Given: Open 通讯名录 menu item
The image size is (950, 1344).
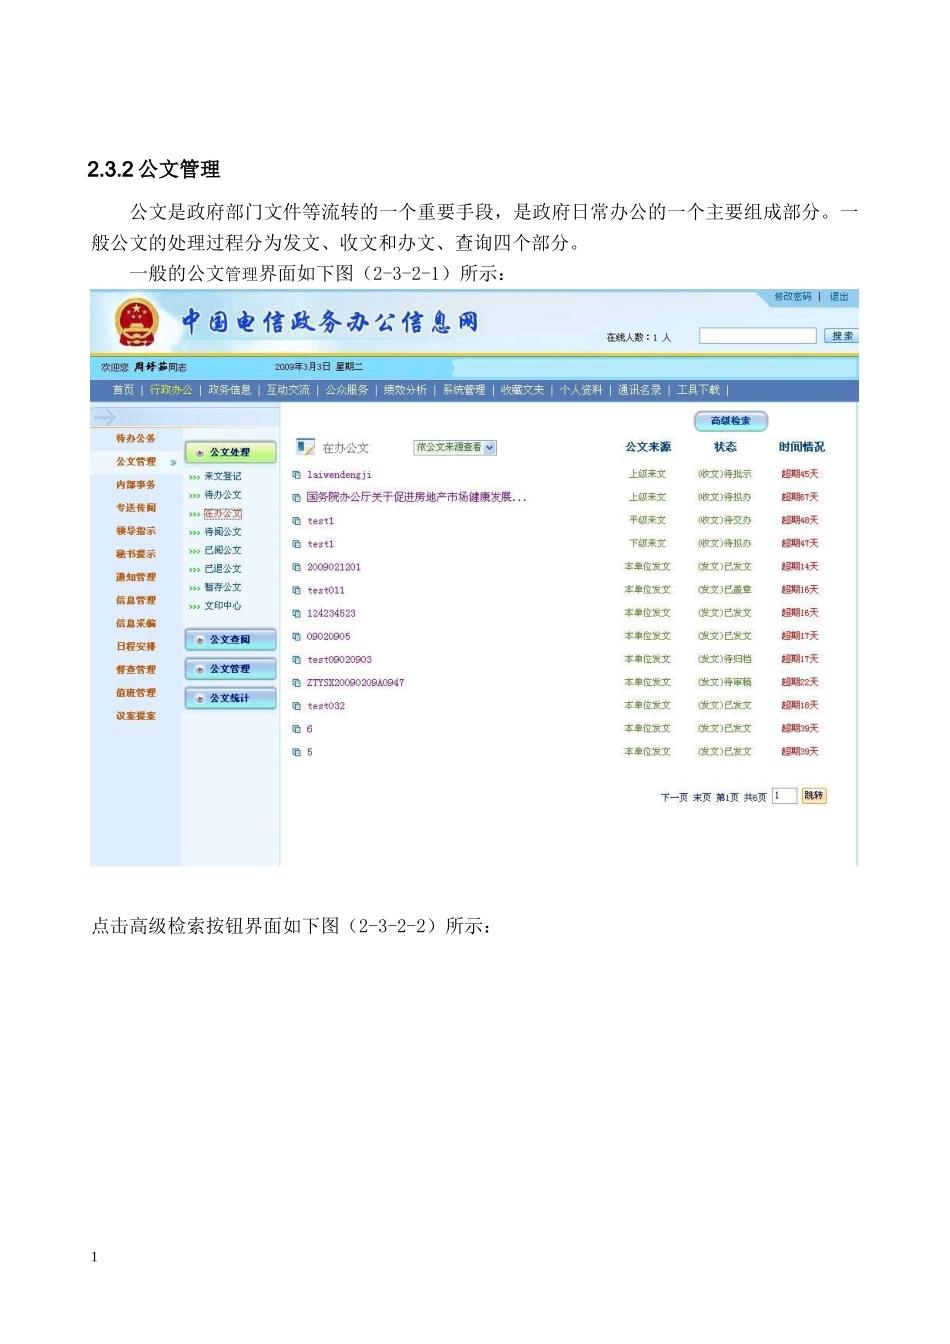Looking at the screenshot, I should pos(639,390).
